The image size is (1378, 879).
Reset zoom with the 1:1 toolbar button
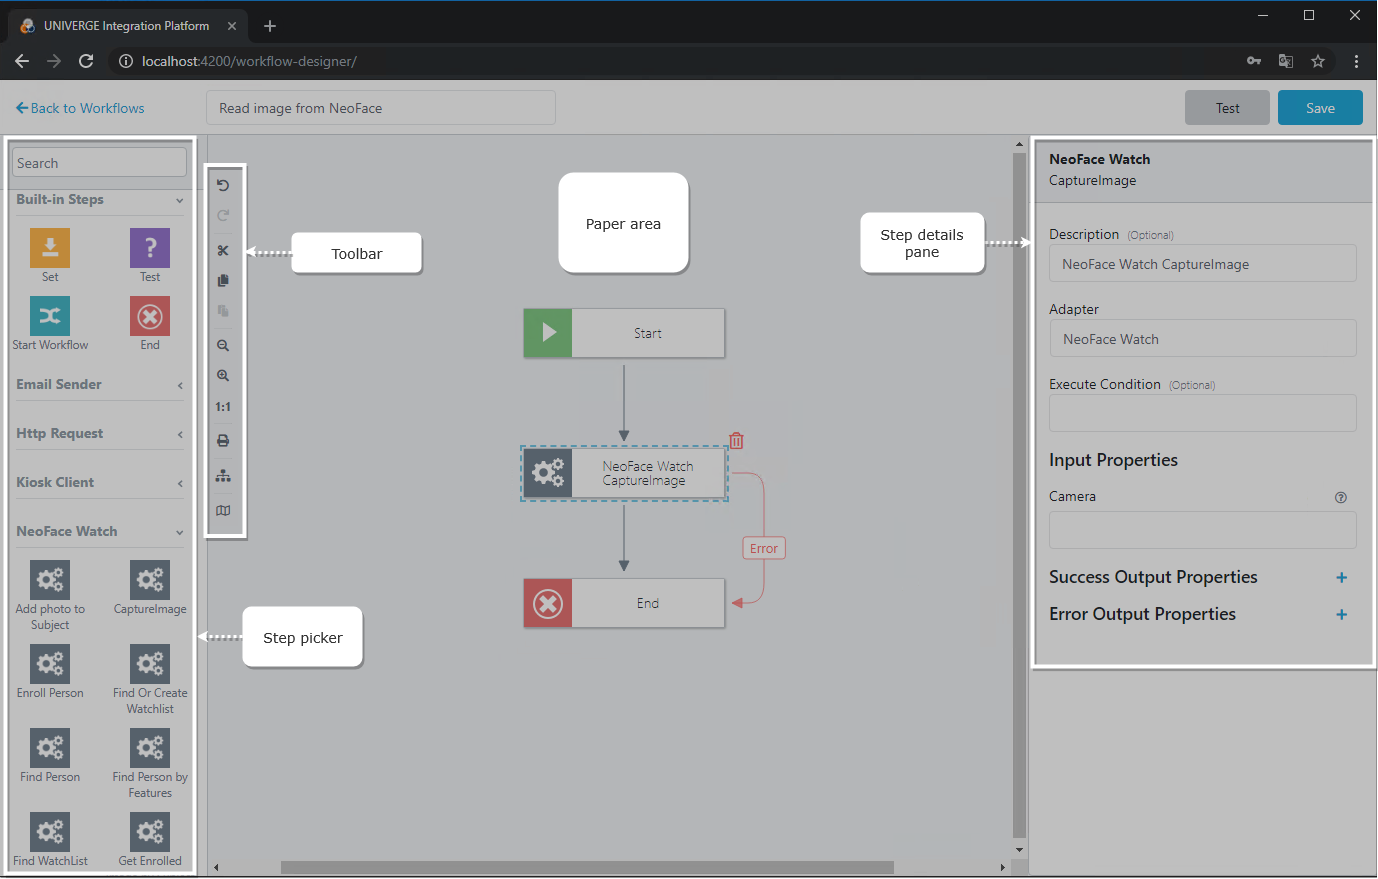(223, 407)
